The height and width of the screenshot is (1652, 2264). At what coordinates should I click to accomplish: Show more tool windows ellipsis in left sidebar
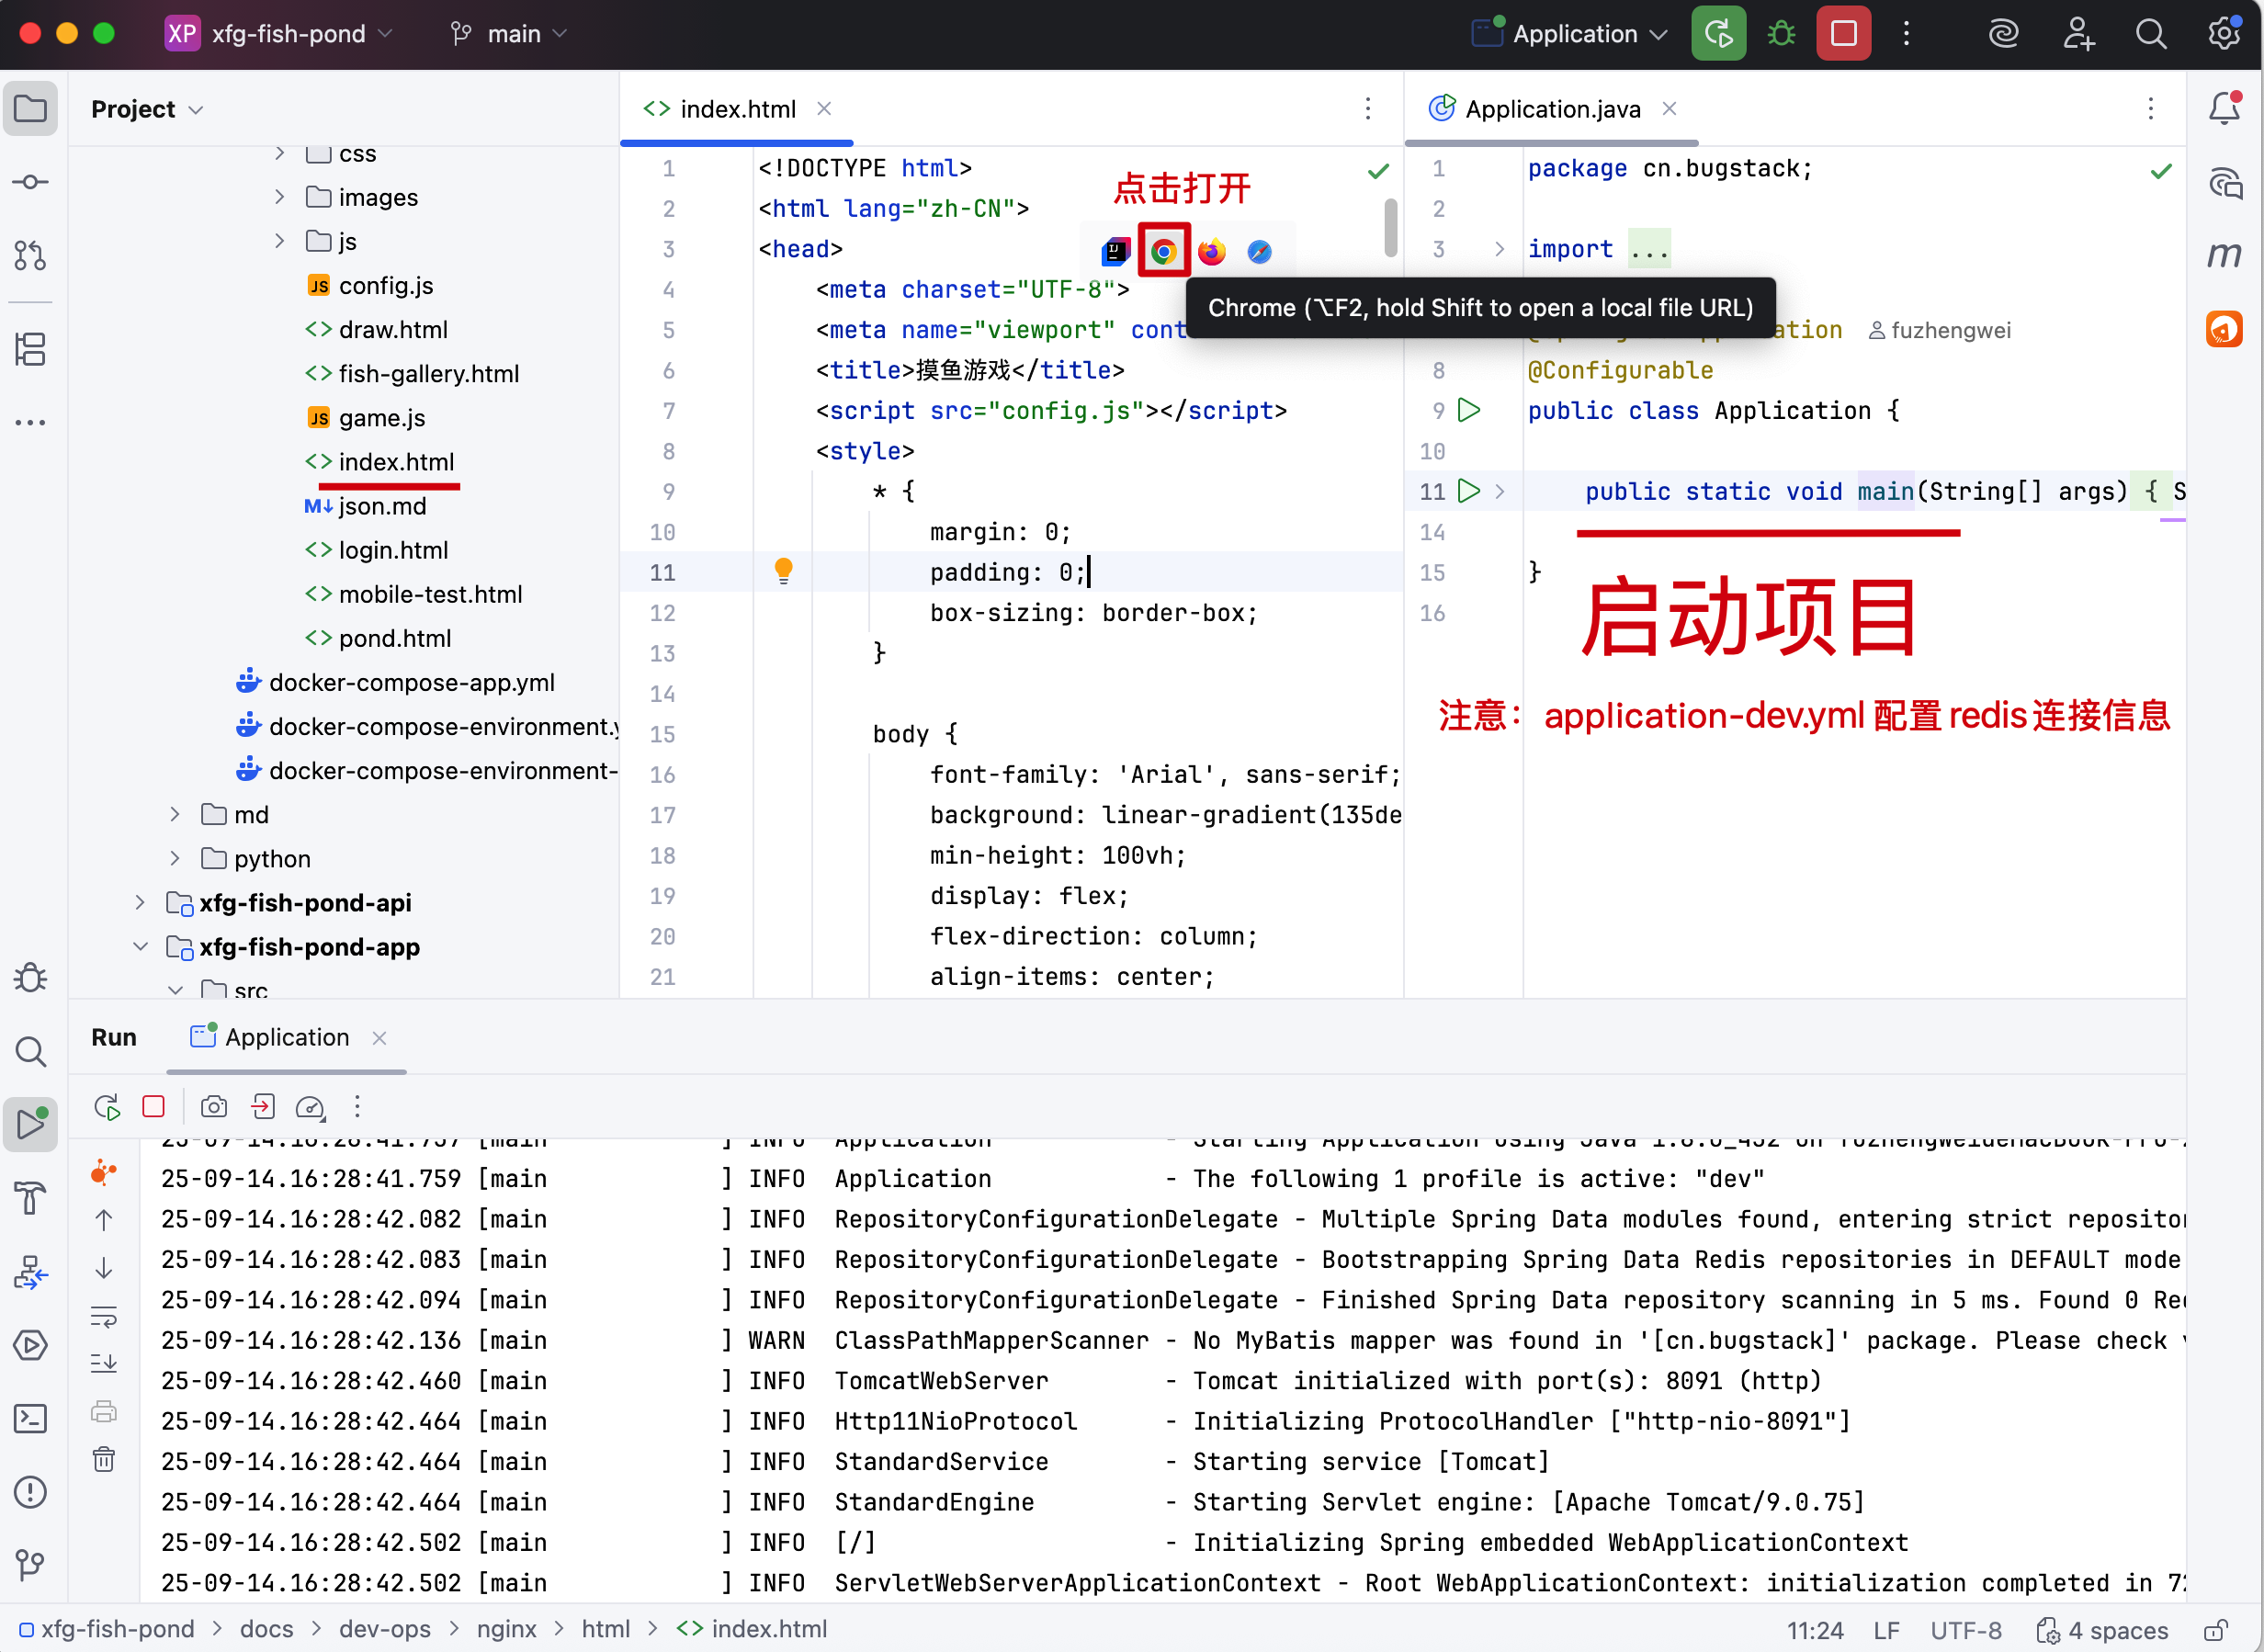(30, 423)
